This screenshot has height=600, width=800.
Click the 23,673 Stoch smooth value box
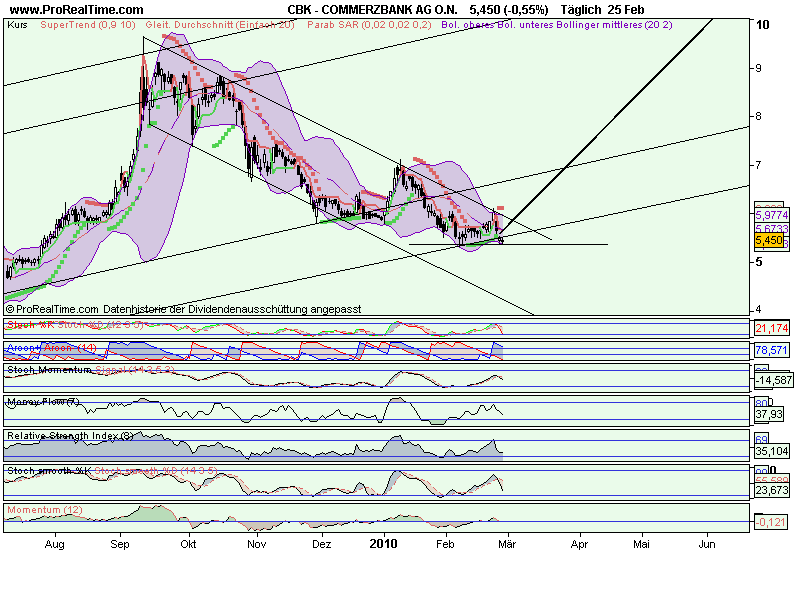point(772,490)
